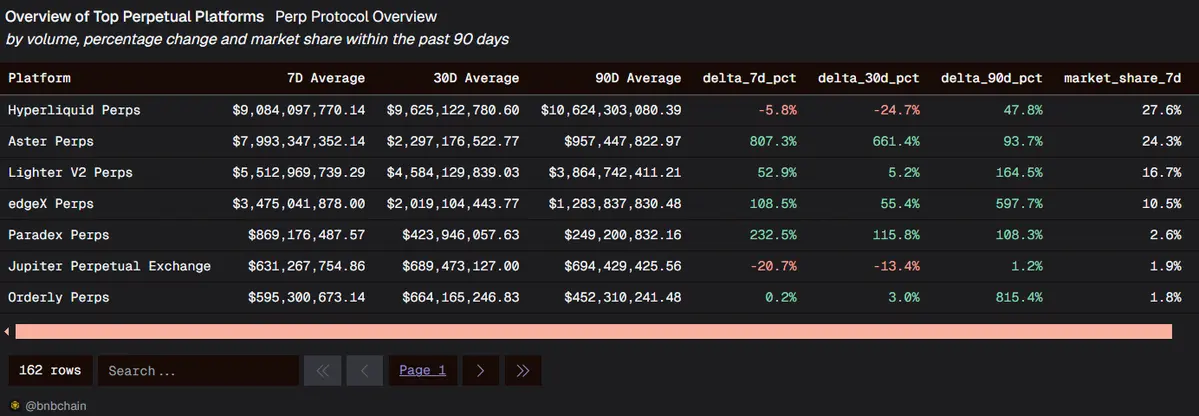
Task: Go to the next page arrow
Action: [480, 370]
